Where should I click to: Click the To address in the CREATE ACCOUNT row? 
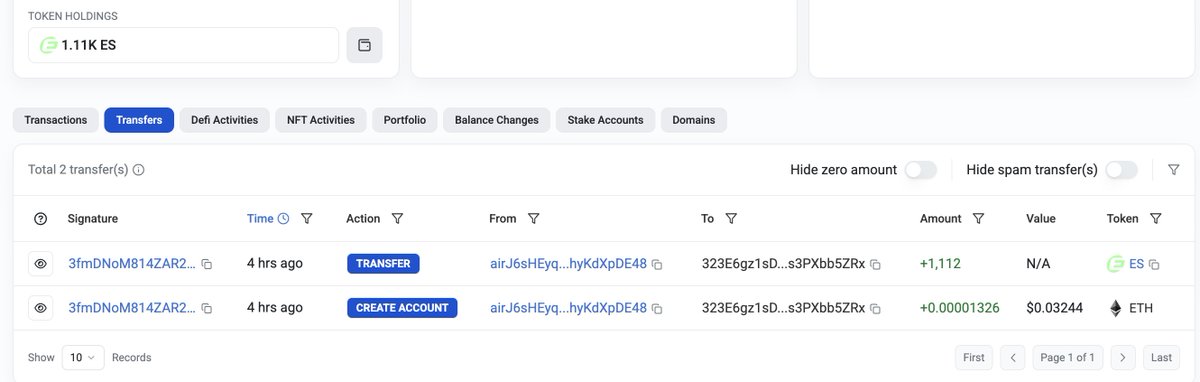[784, 308]
